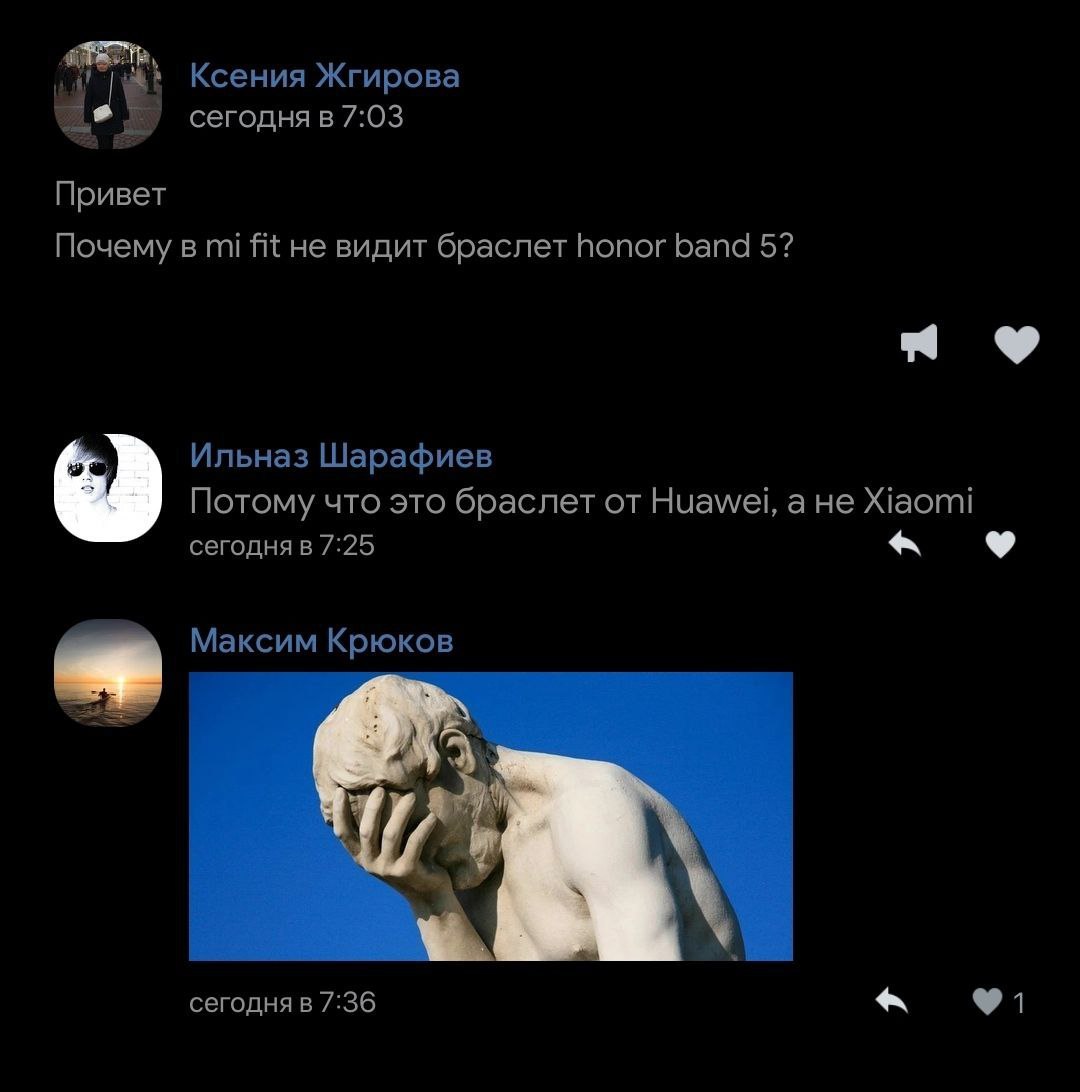Open Ильназ Шарафиев's avatar picture
Image resolution: width=1080 pixels, height=1092 pixels.
(108, 488)
